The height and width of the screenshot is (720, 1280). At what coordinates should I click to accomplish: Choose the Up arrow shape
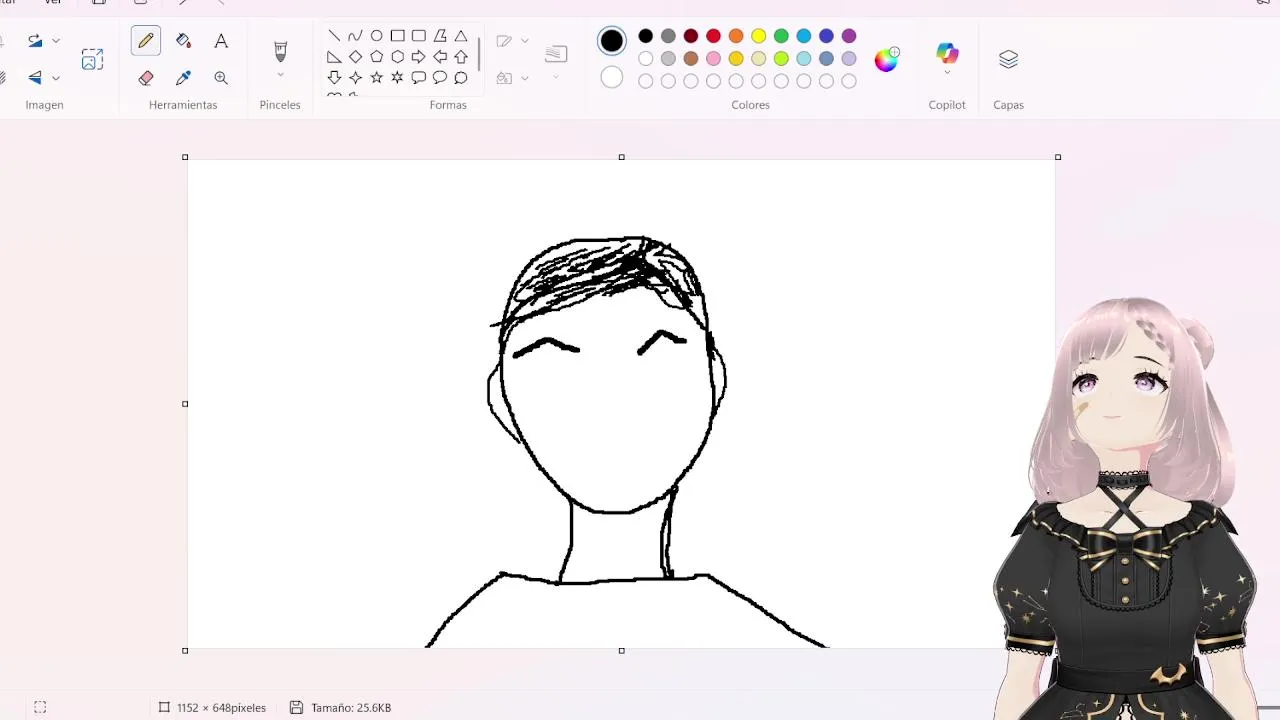(461, 57)
